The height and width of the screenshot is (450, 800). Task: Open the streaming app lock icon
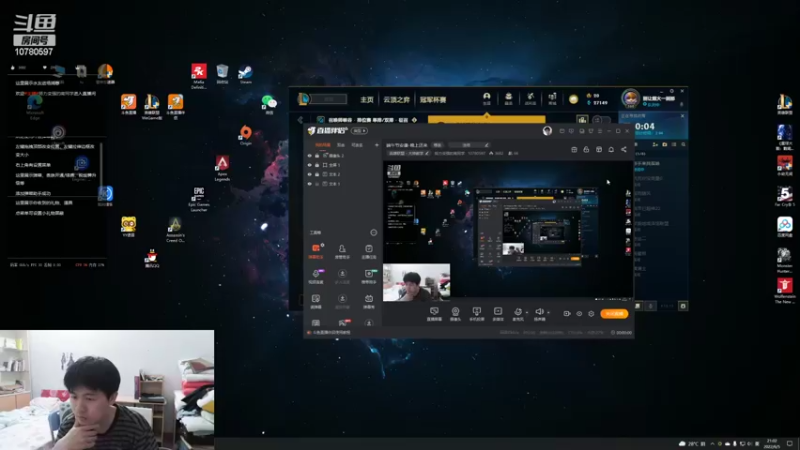click(586, 149)
